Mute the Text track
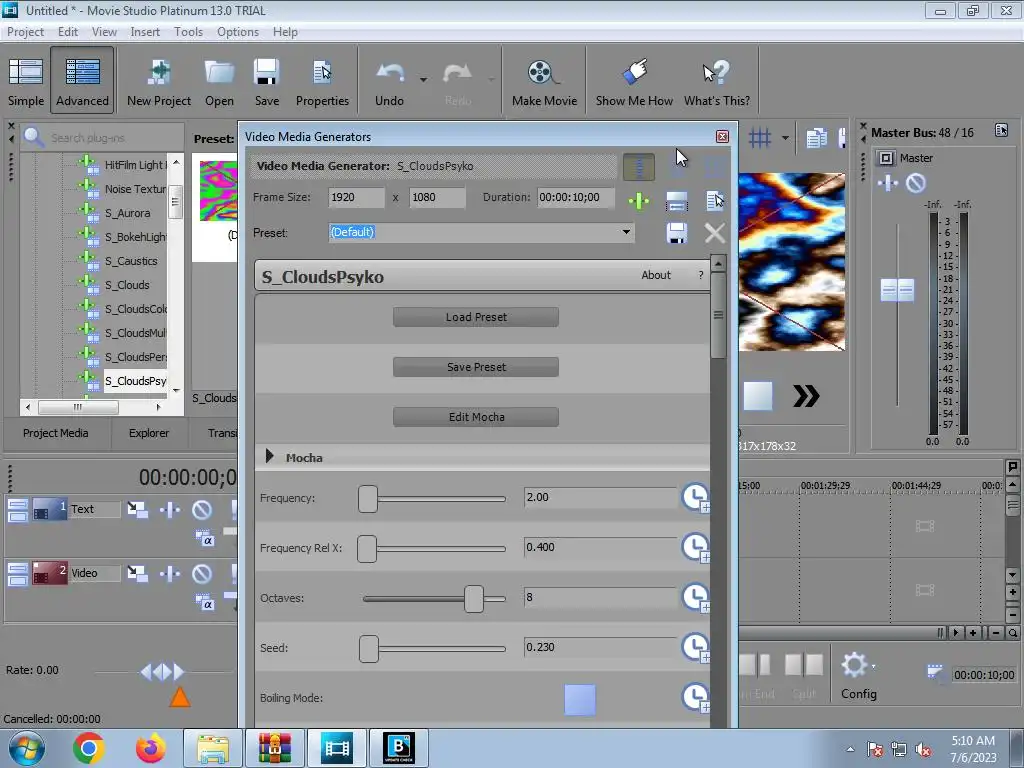 click(x=202, y=509)
